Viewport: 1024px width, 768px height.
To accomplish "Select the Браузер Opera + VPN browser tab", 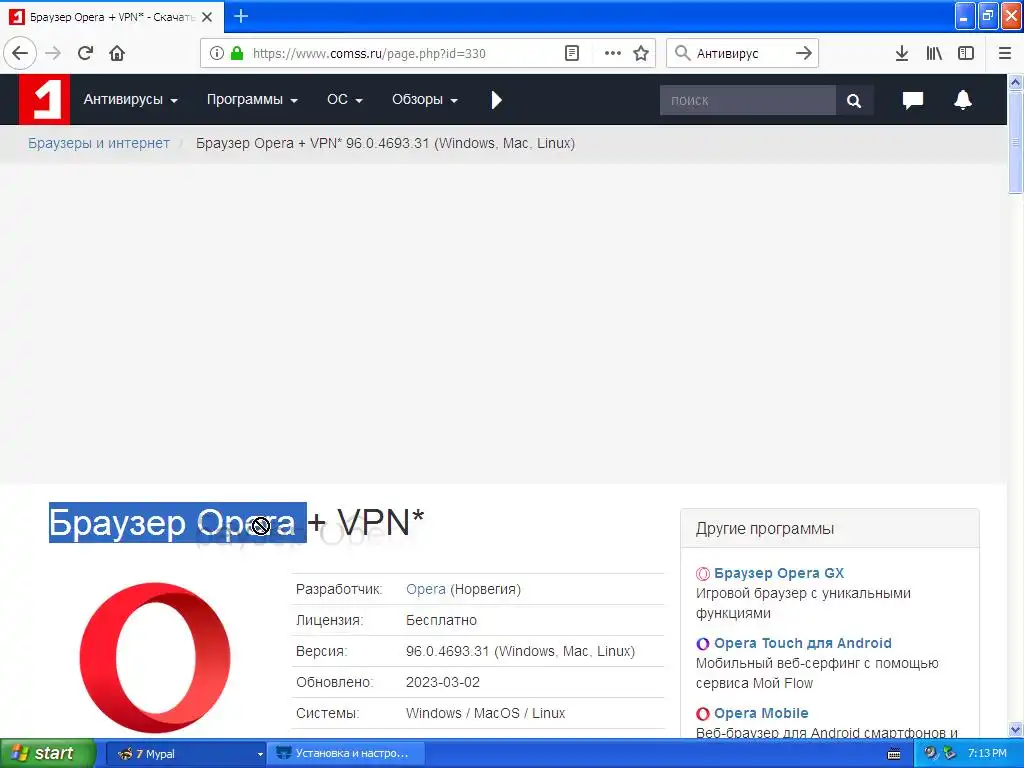I will [x=111, y=17].
